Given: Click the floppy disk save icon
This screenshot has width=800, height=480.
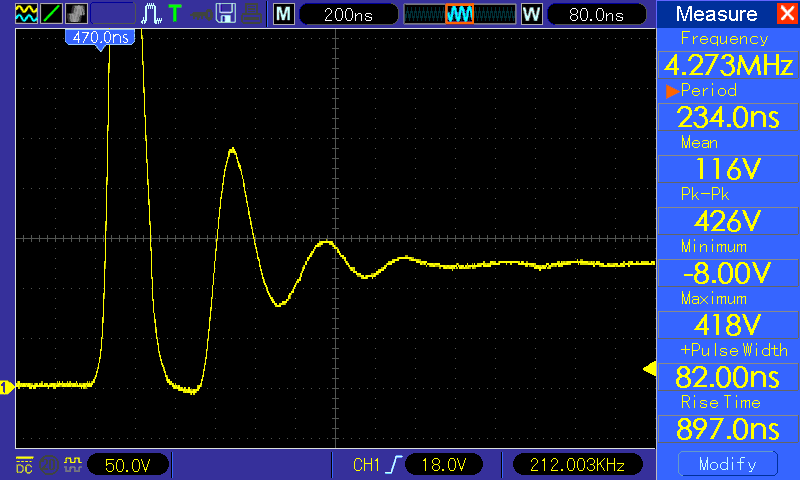Looking at the screenshot, I should pos(226,14).
